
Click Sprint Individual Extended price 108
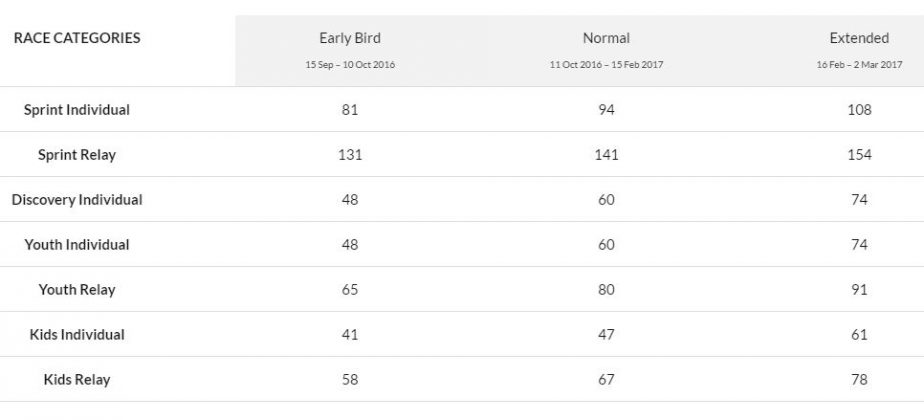tap(859, 110)
